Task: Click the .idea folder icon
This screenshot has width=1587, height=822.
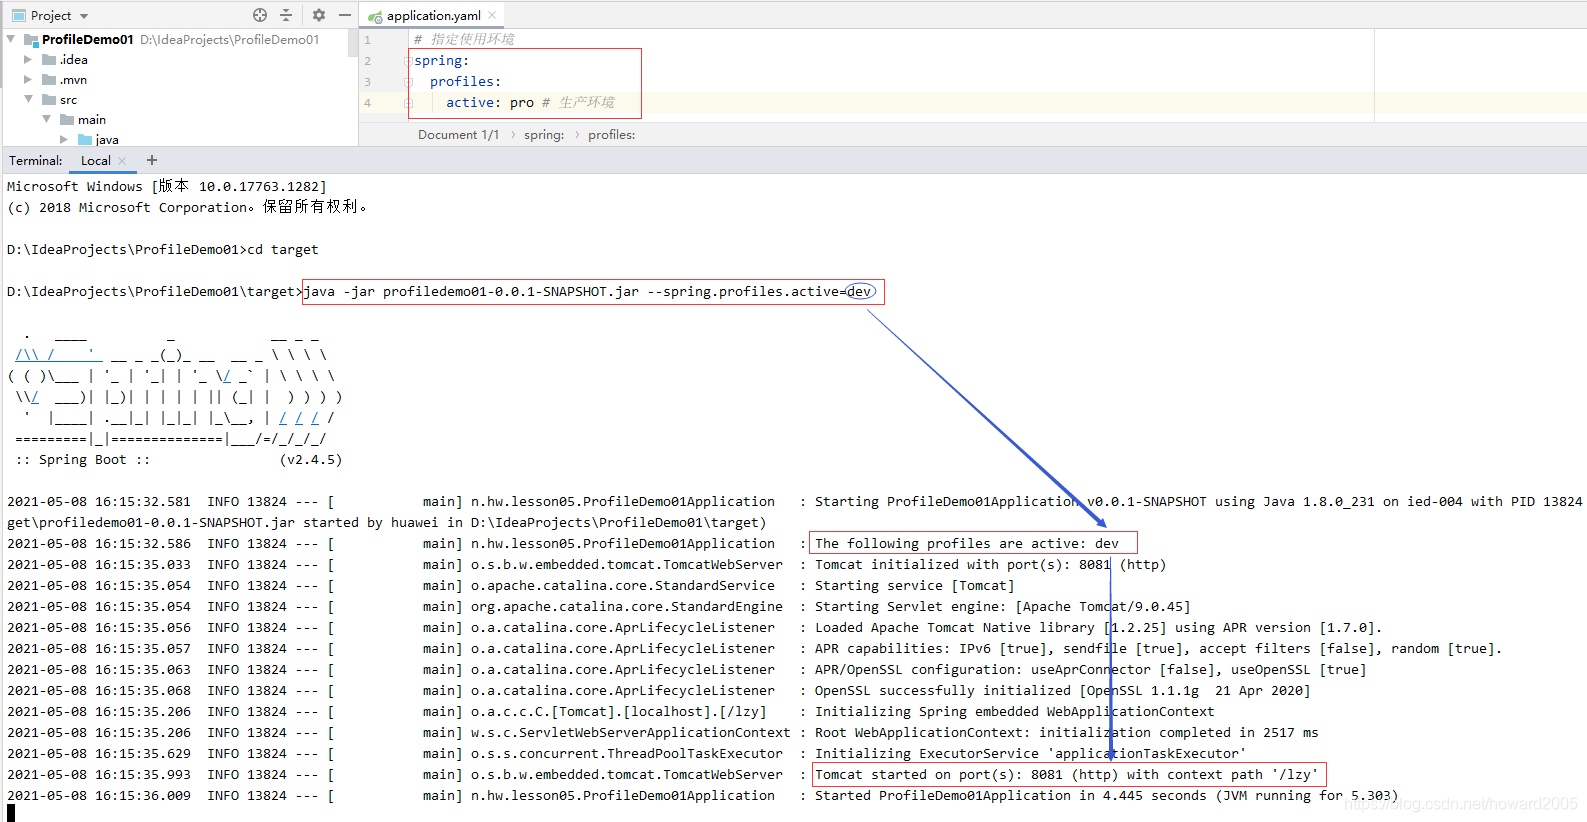Action: pyautogui.click(x=49, y=59)
